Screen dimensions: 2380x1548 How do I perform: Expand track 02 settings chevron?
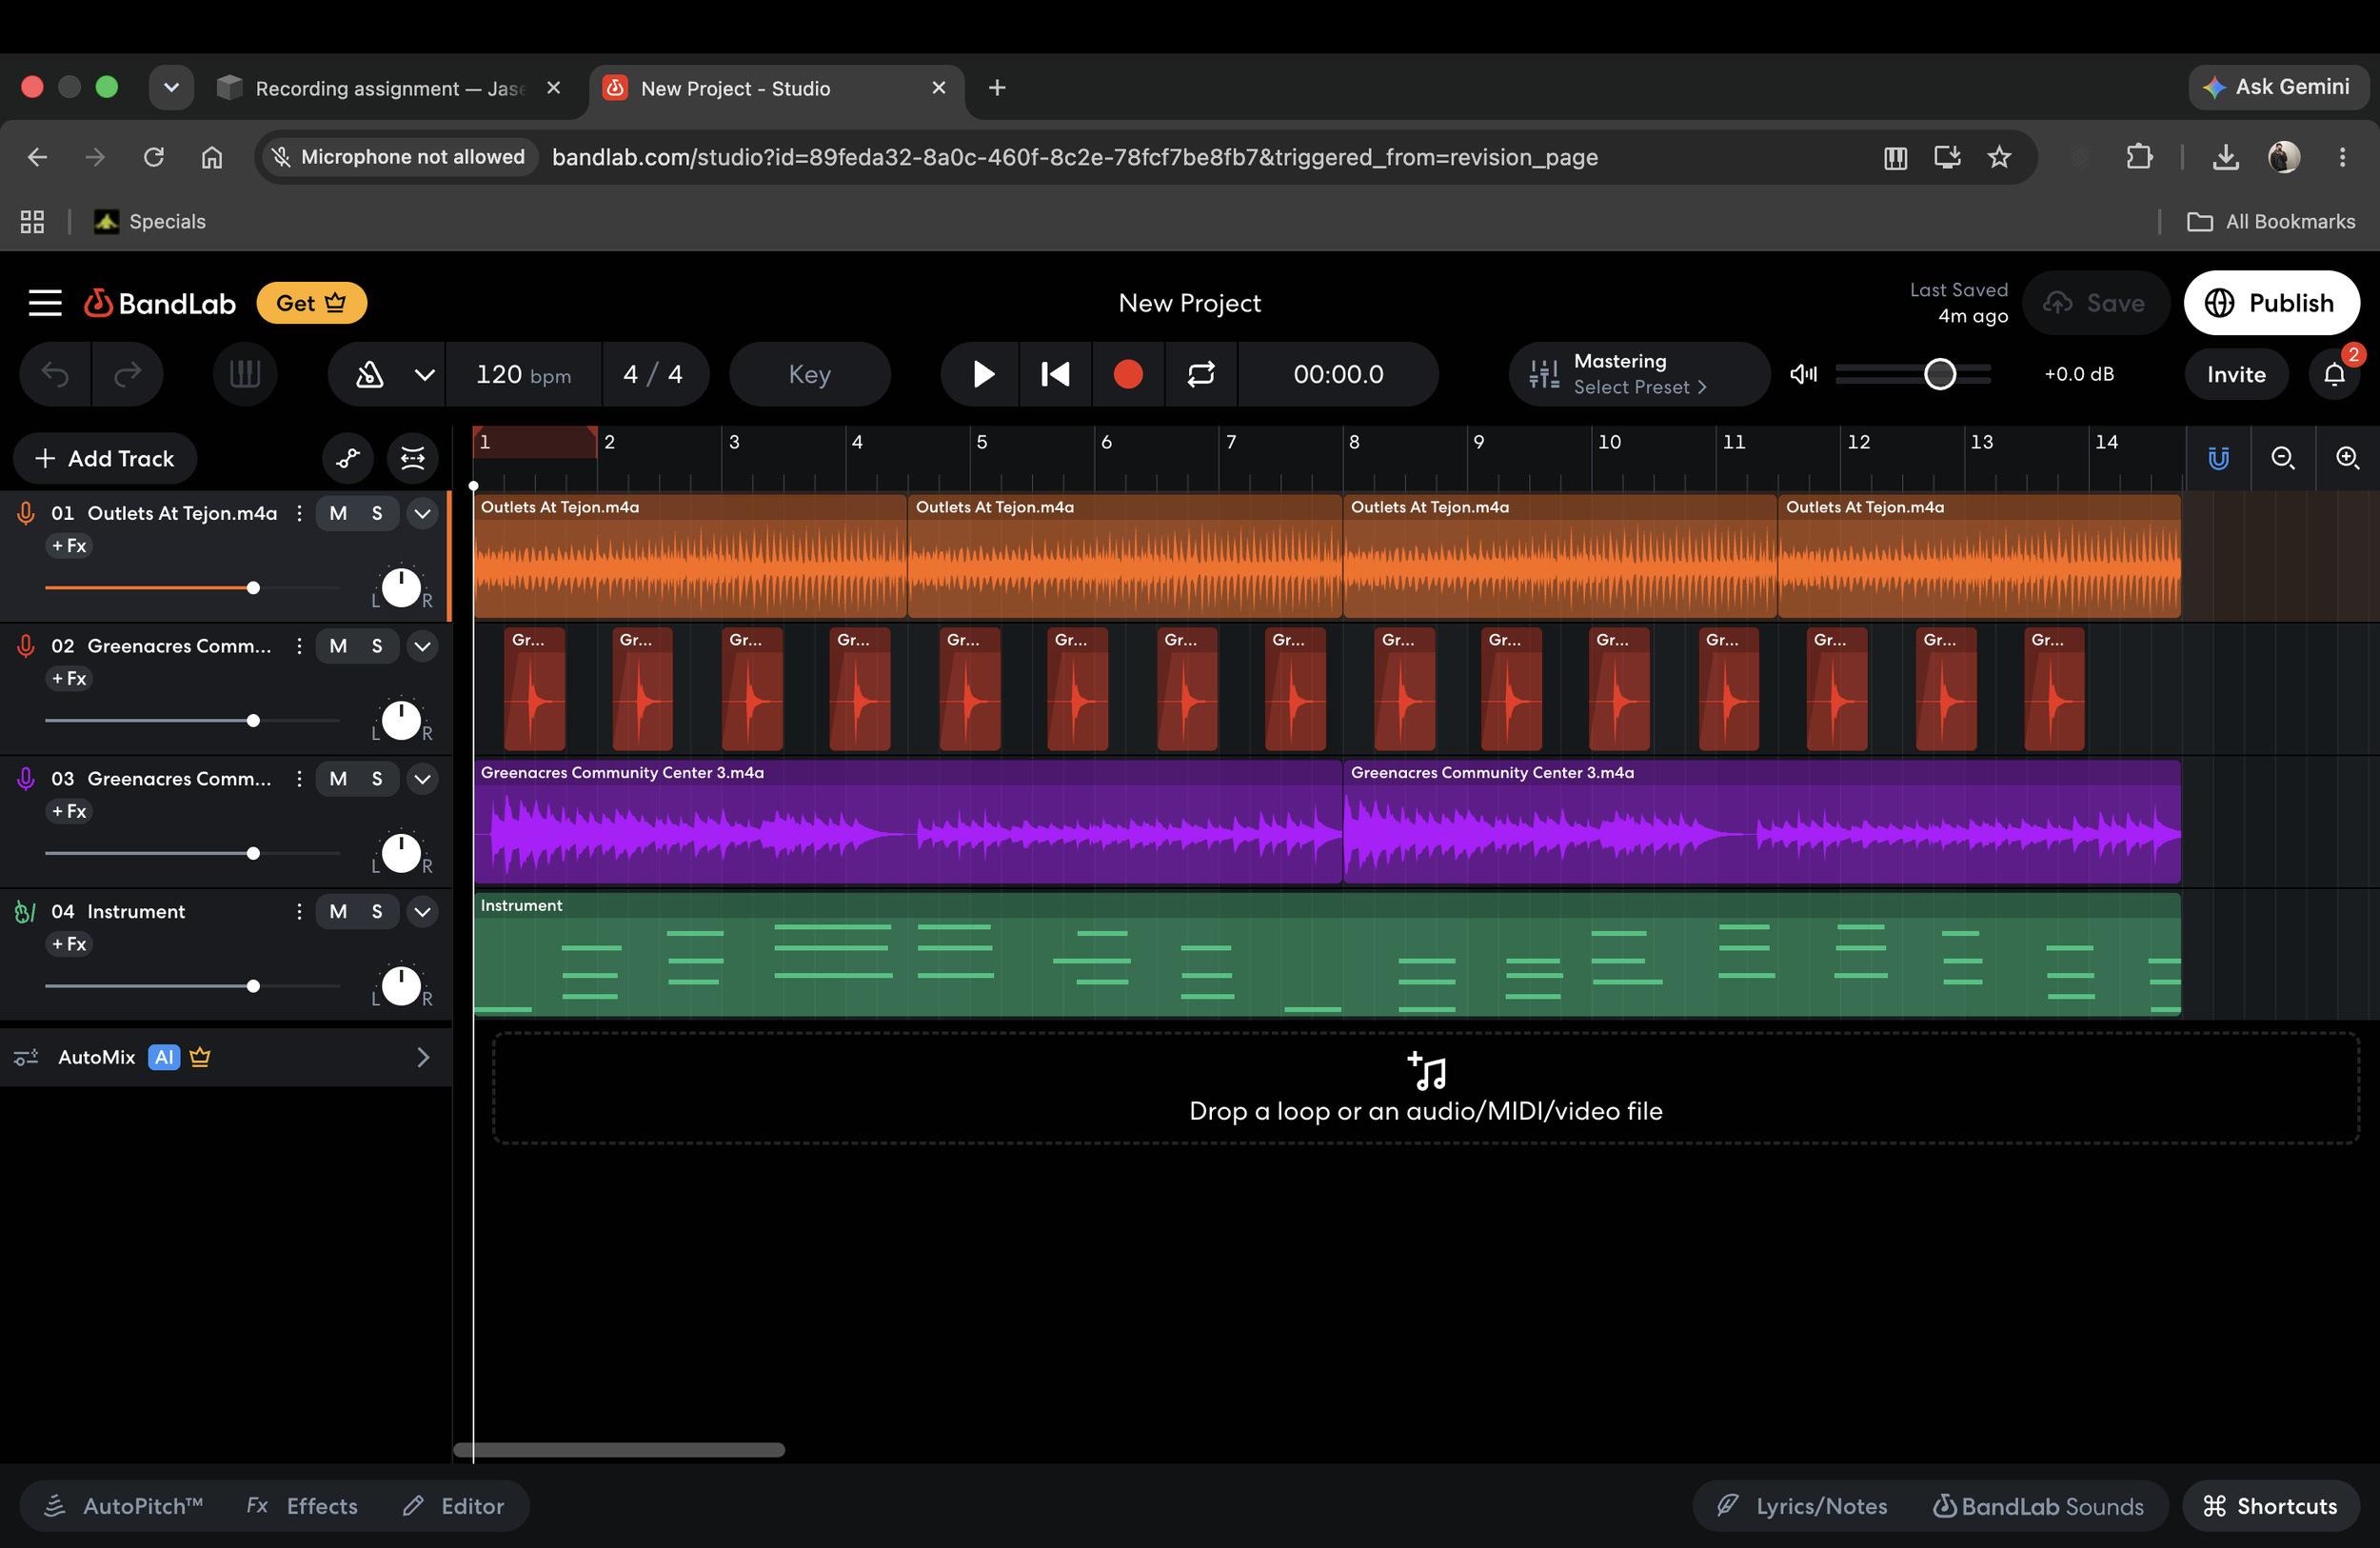point(423,646)
